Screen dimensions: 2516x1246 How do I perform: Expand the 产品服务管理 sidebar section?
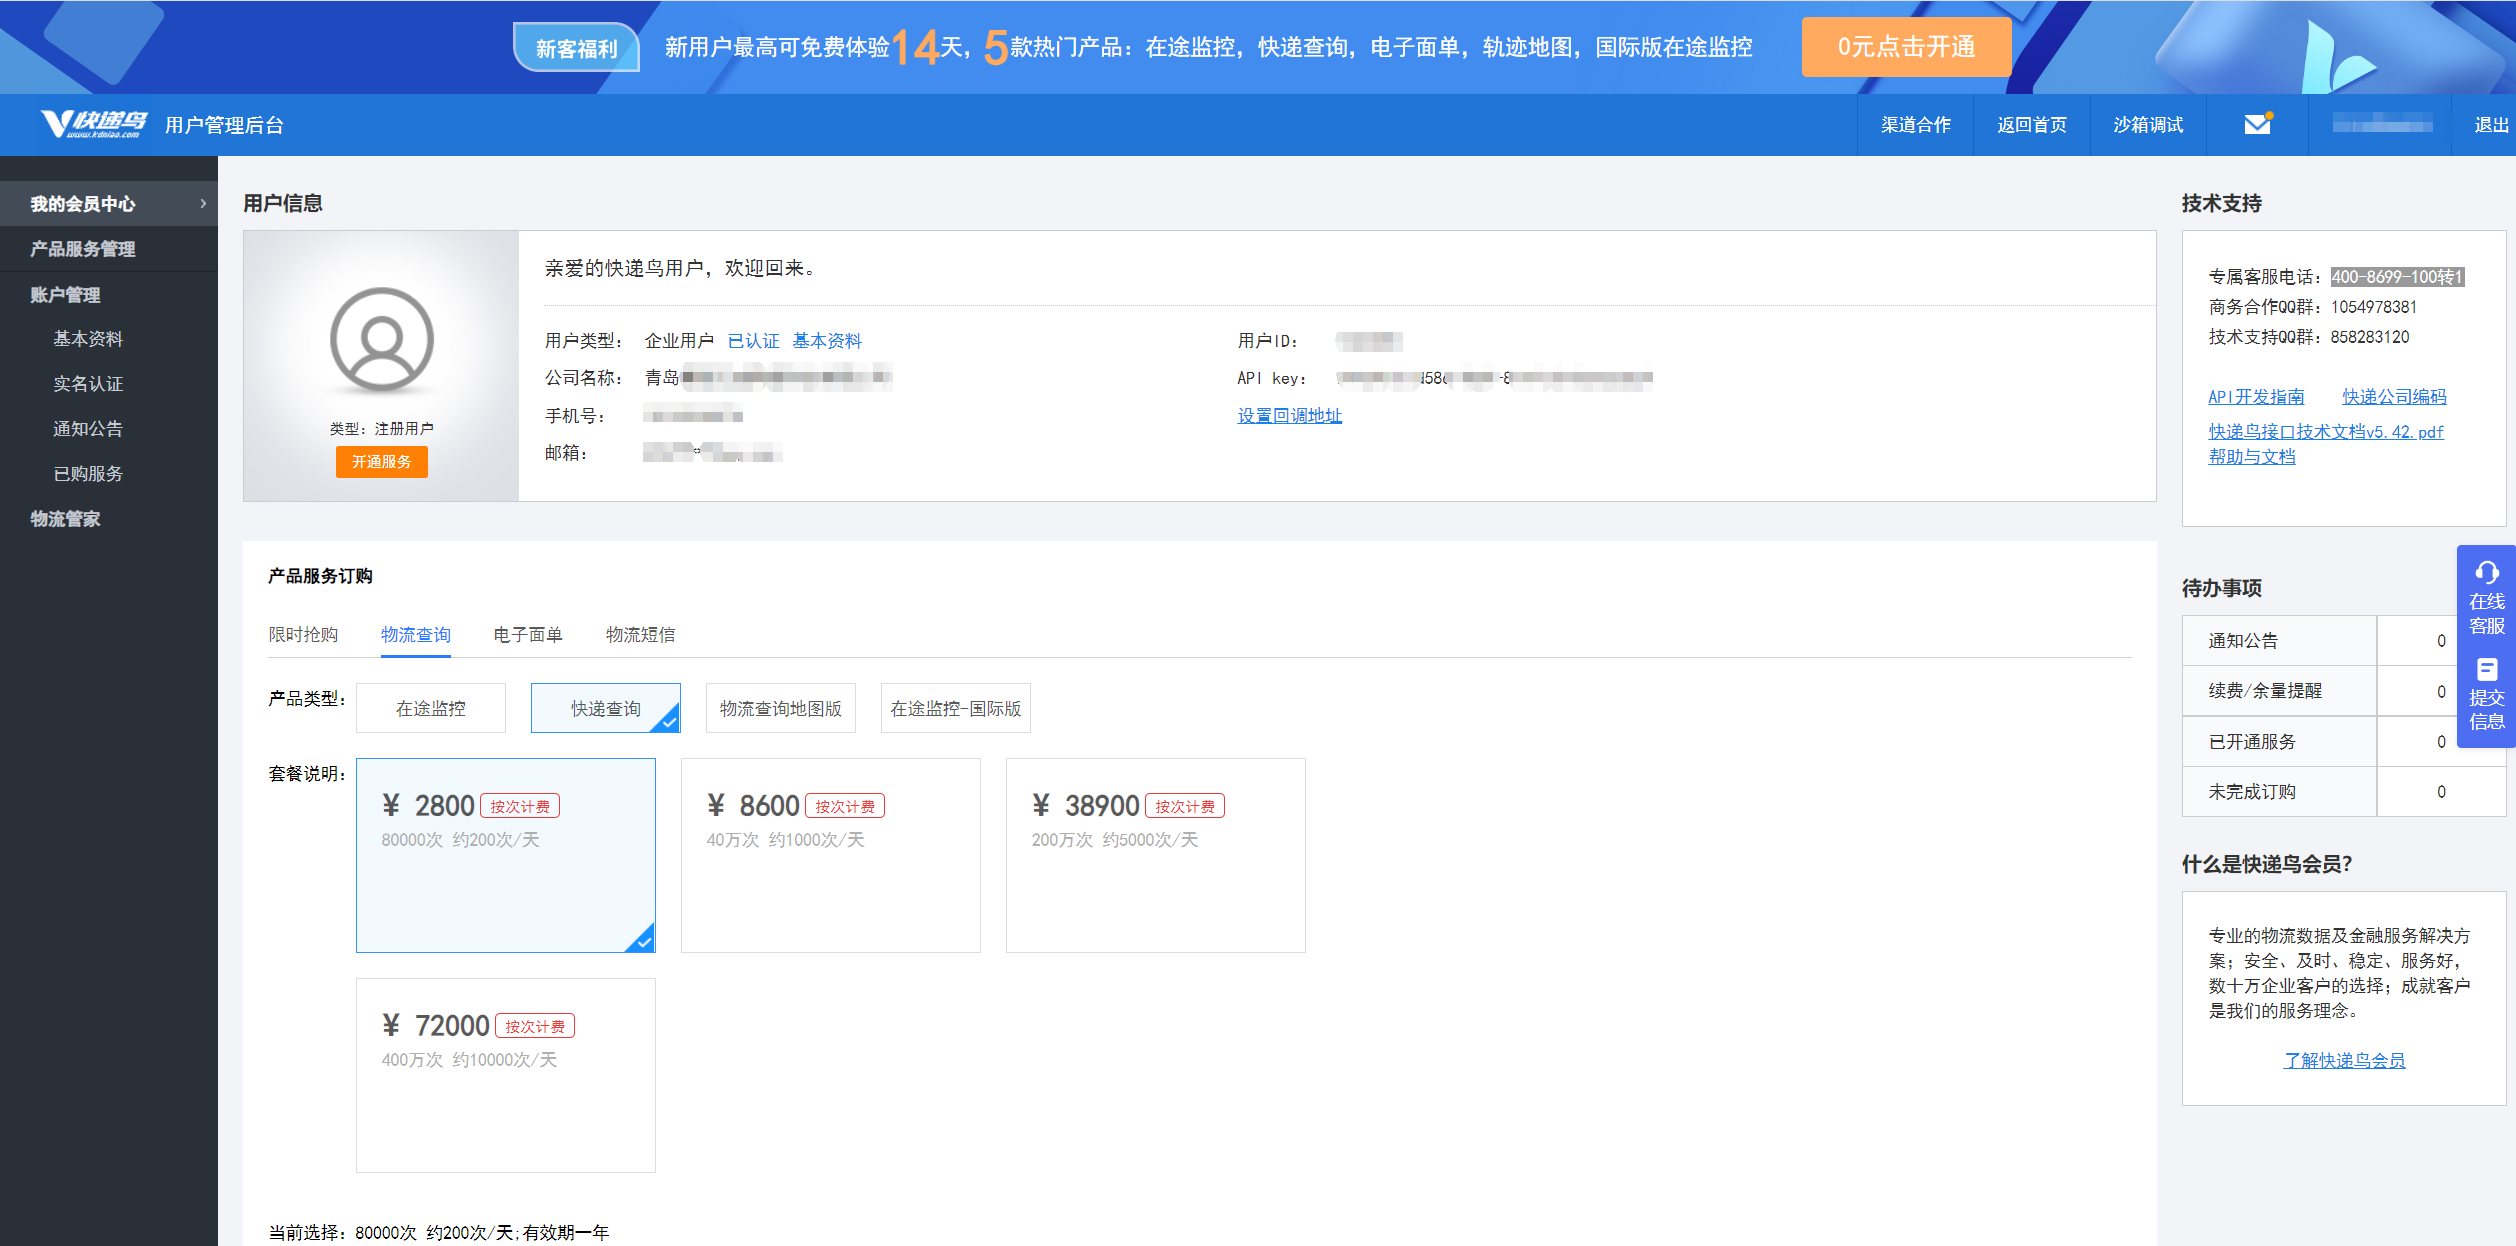point(83,249)
